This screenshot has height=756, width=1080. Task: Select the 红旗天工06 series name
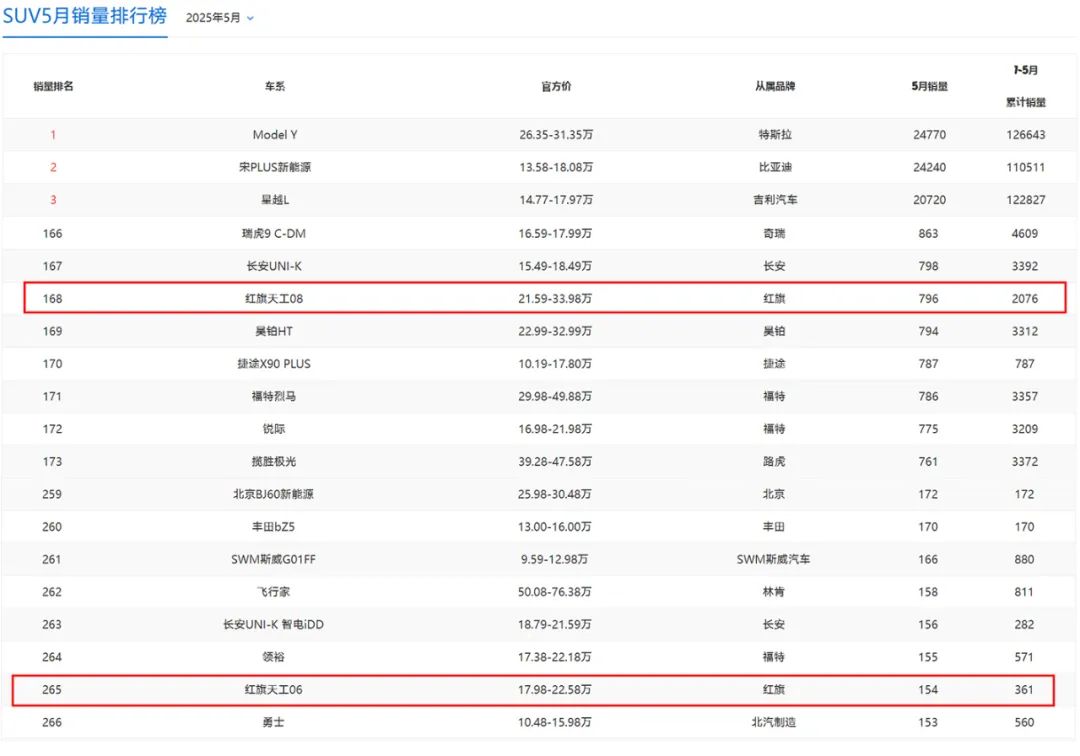tap(273, 689)
